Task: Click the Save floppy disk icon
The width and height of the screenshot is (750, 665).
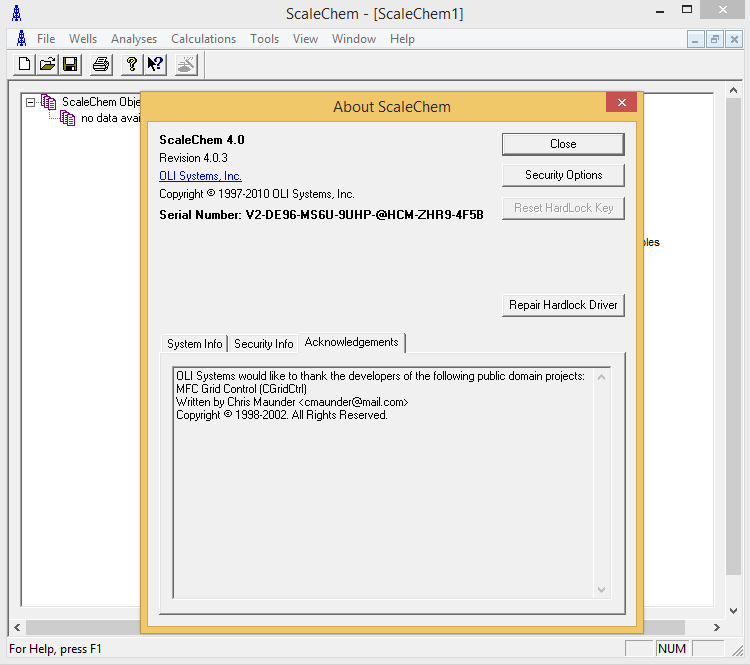Action: 70,65
